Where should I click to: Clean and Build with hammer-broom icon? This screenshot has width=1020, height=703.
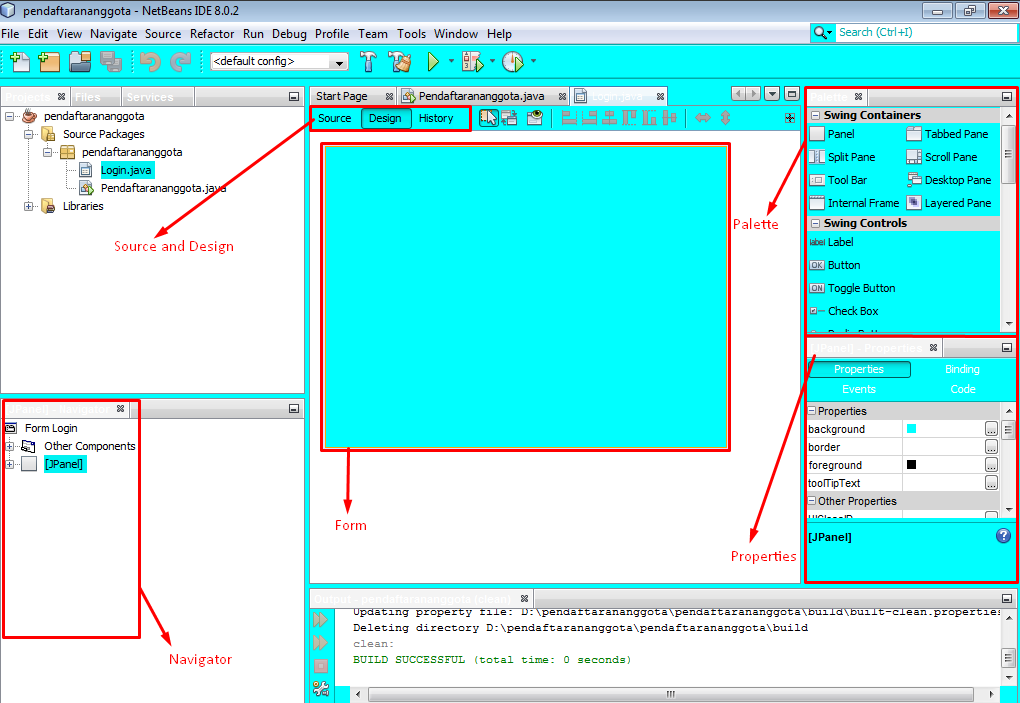click(x=399, y=62)
